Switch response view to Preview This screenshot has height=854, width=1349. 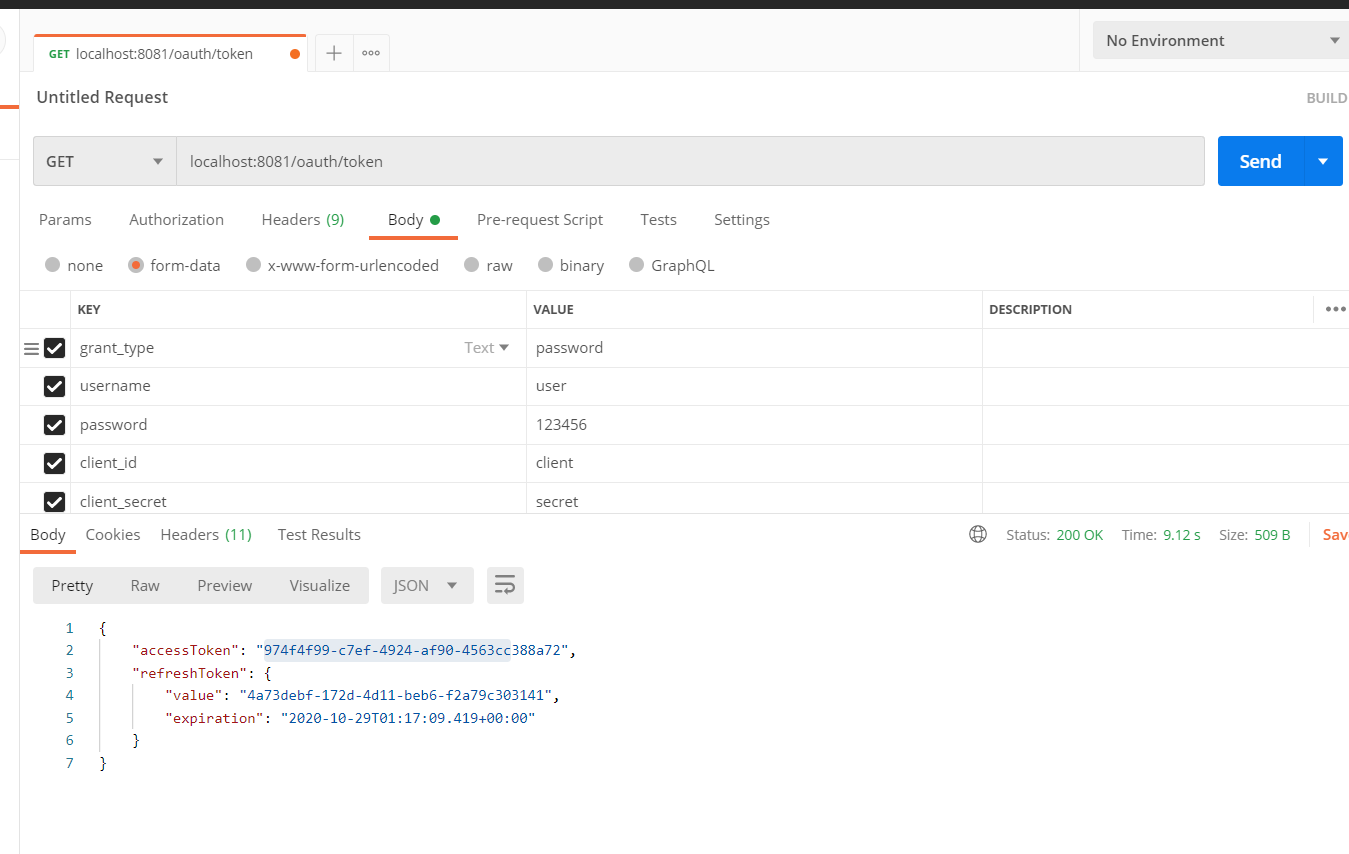225,585
